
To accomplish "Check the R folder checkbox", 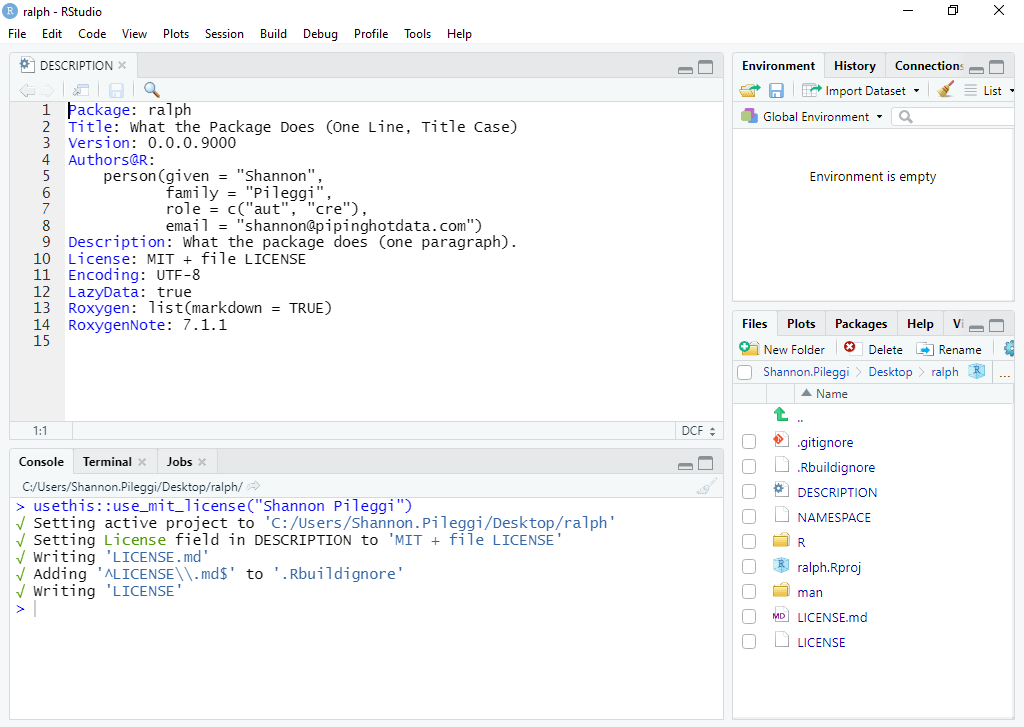I will tap(749, 542).
